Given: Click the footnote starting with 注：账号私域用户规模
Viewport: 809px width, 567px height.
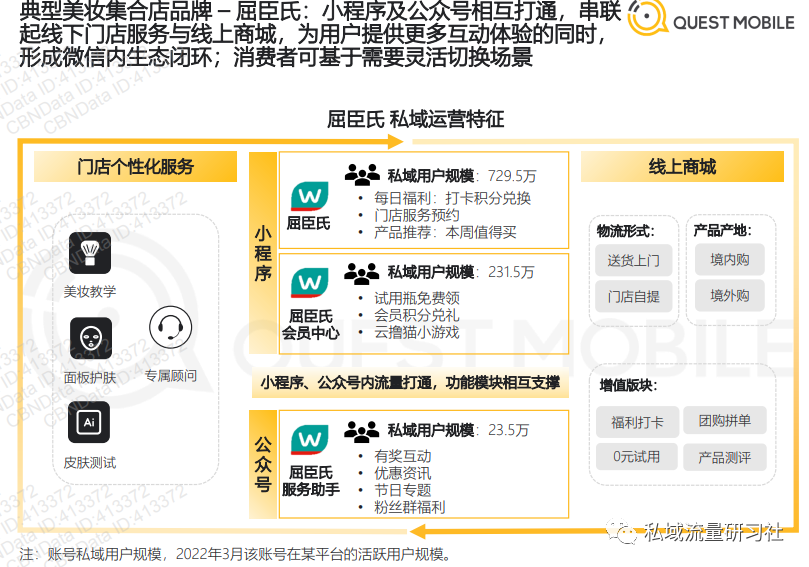Looking at the screenshot, I should tap(236, 554).
